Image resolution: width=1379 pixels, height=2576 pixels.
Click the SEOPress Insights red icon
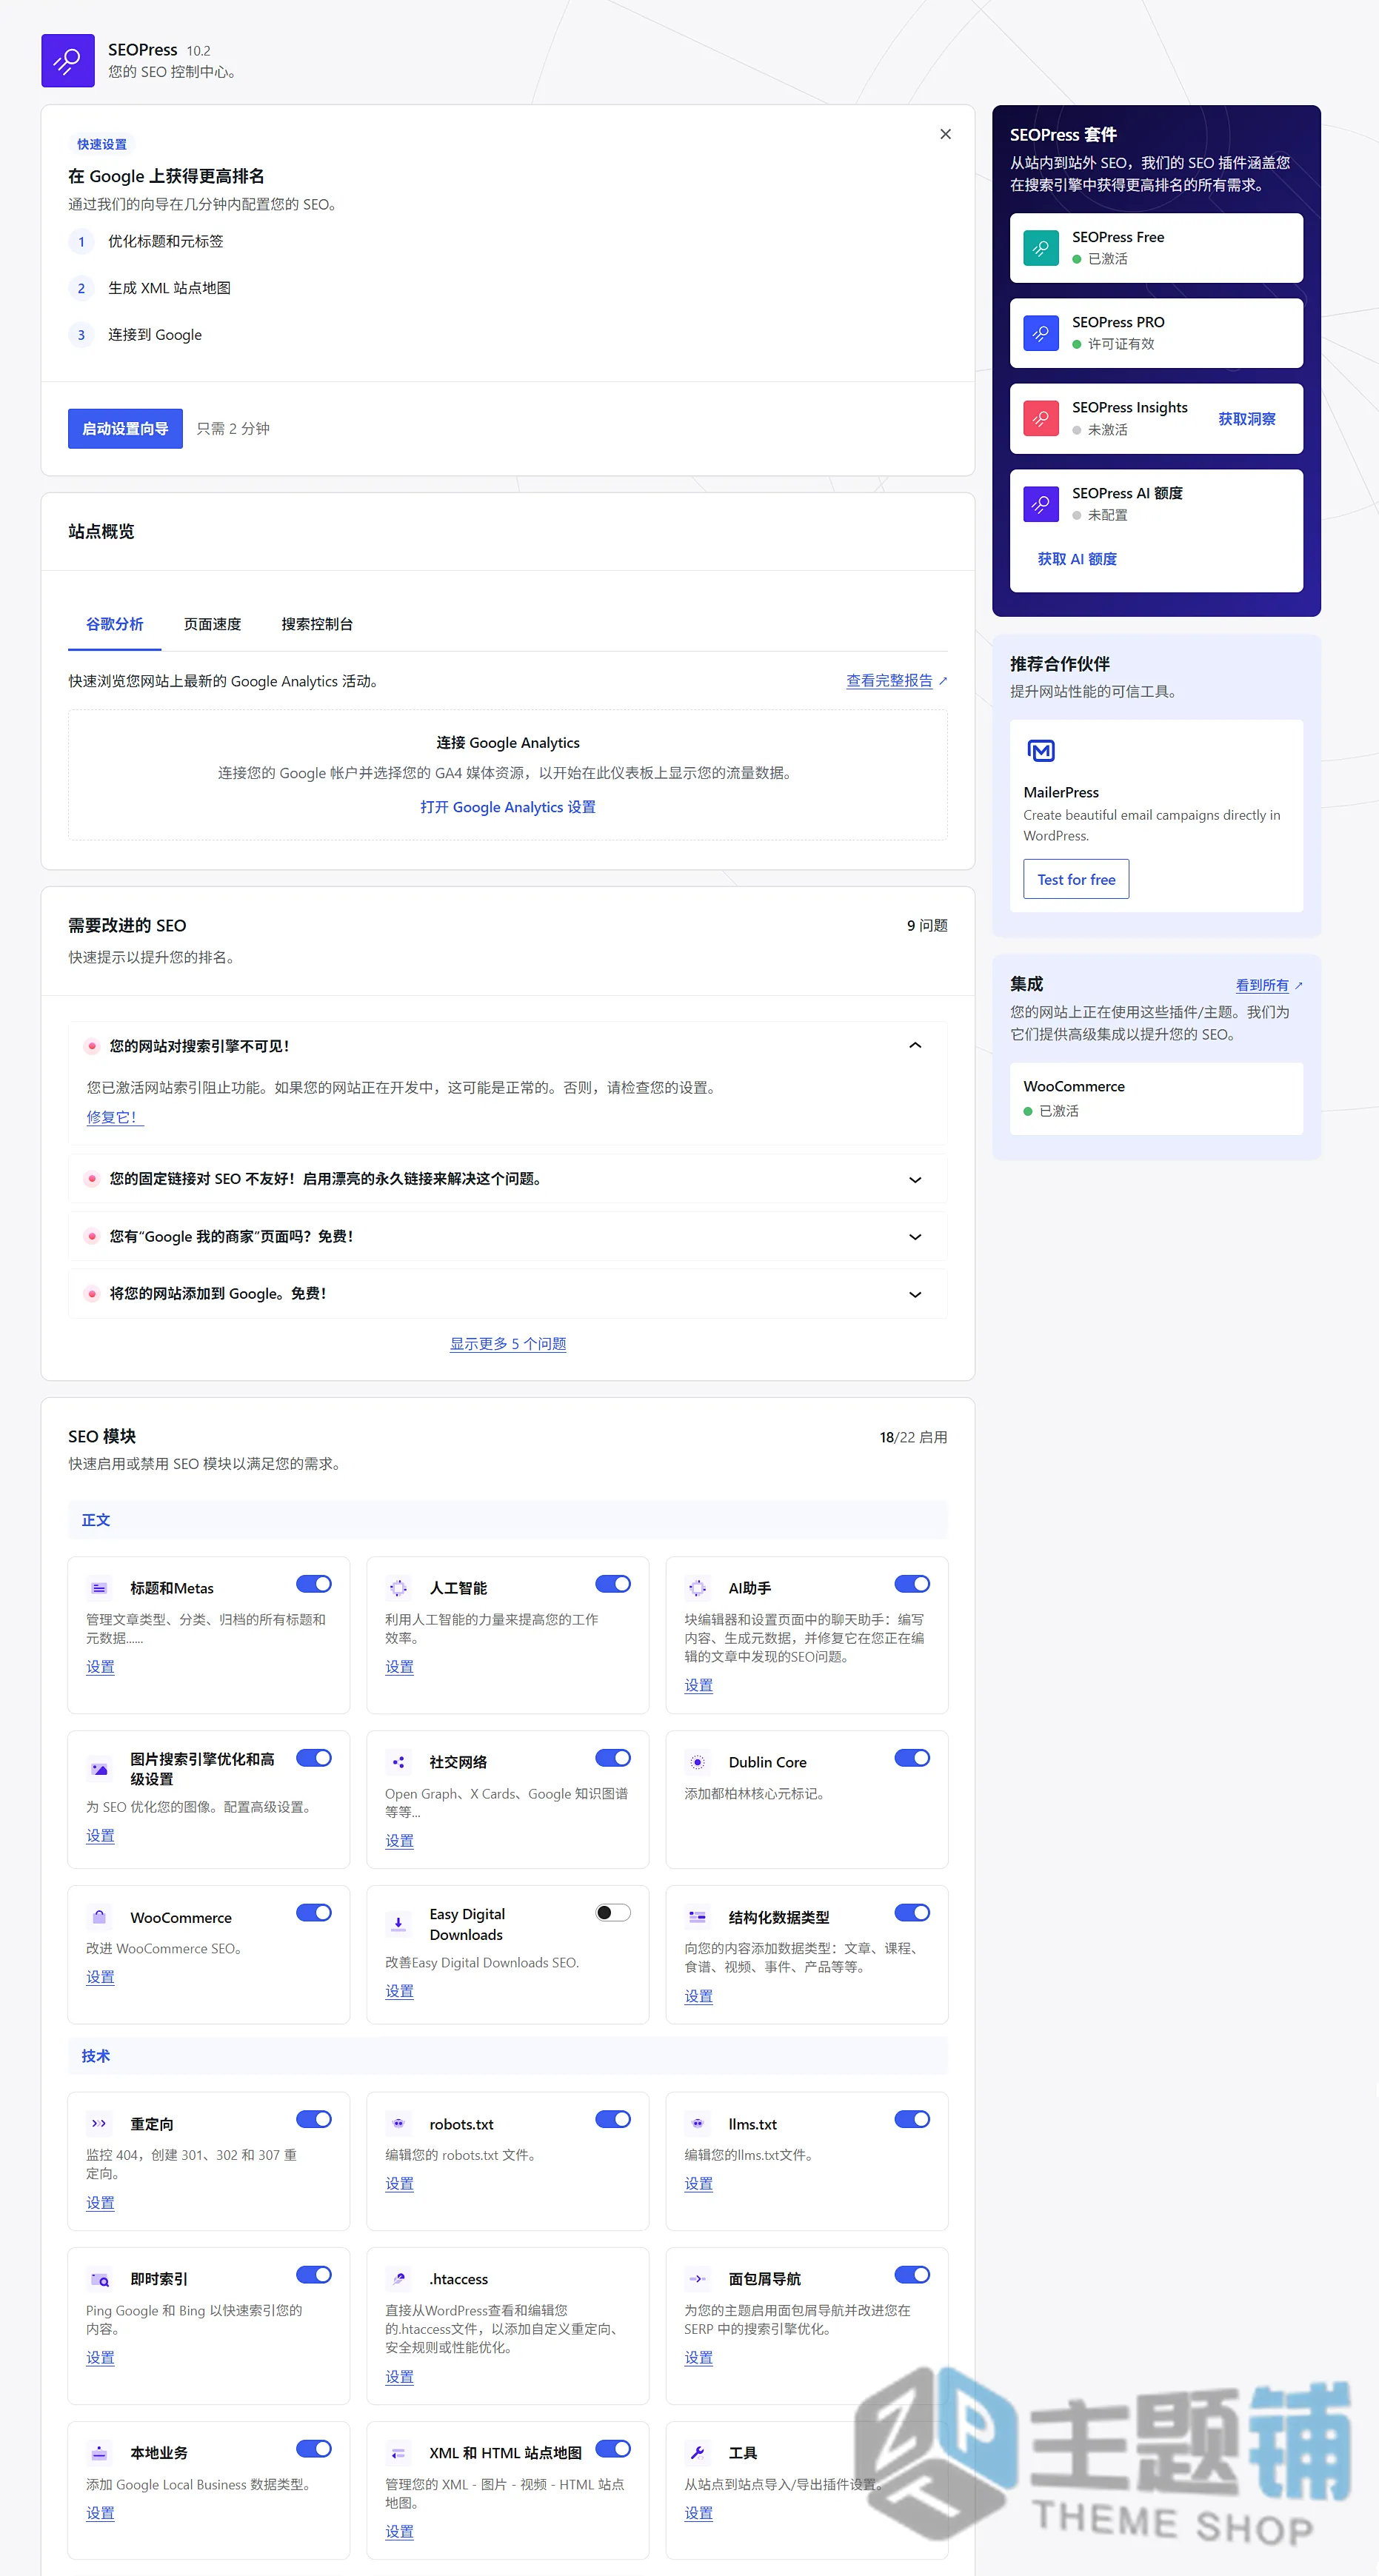(x=1040, y=418)
